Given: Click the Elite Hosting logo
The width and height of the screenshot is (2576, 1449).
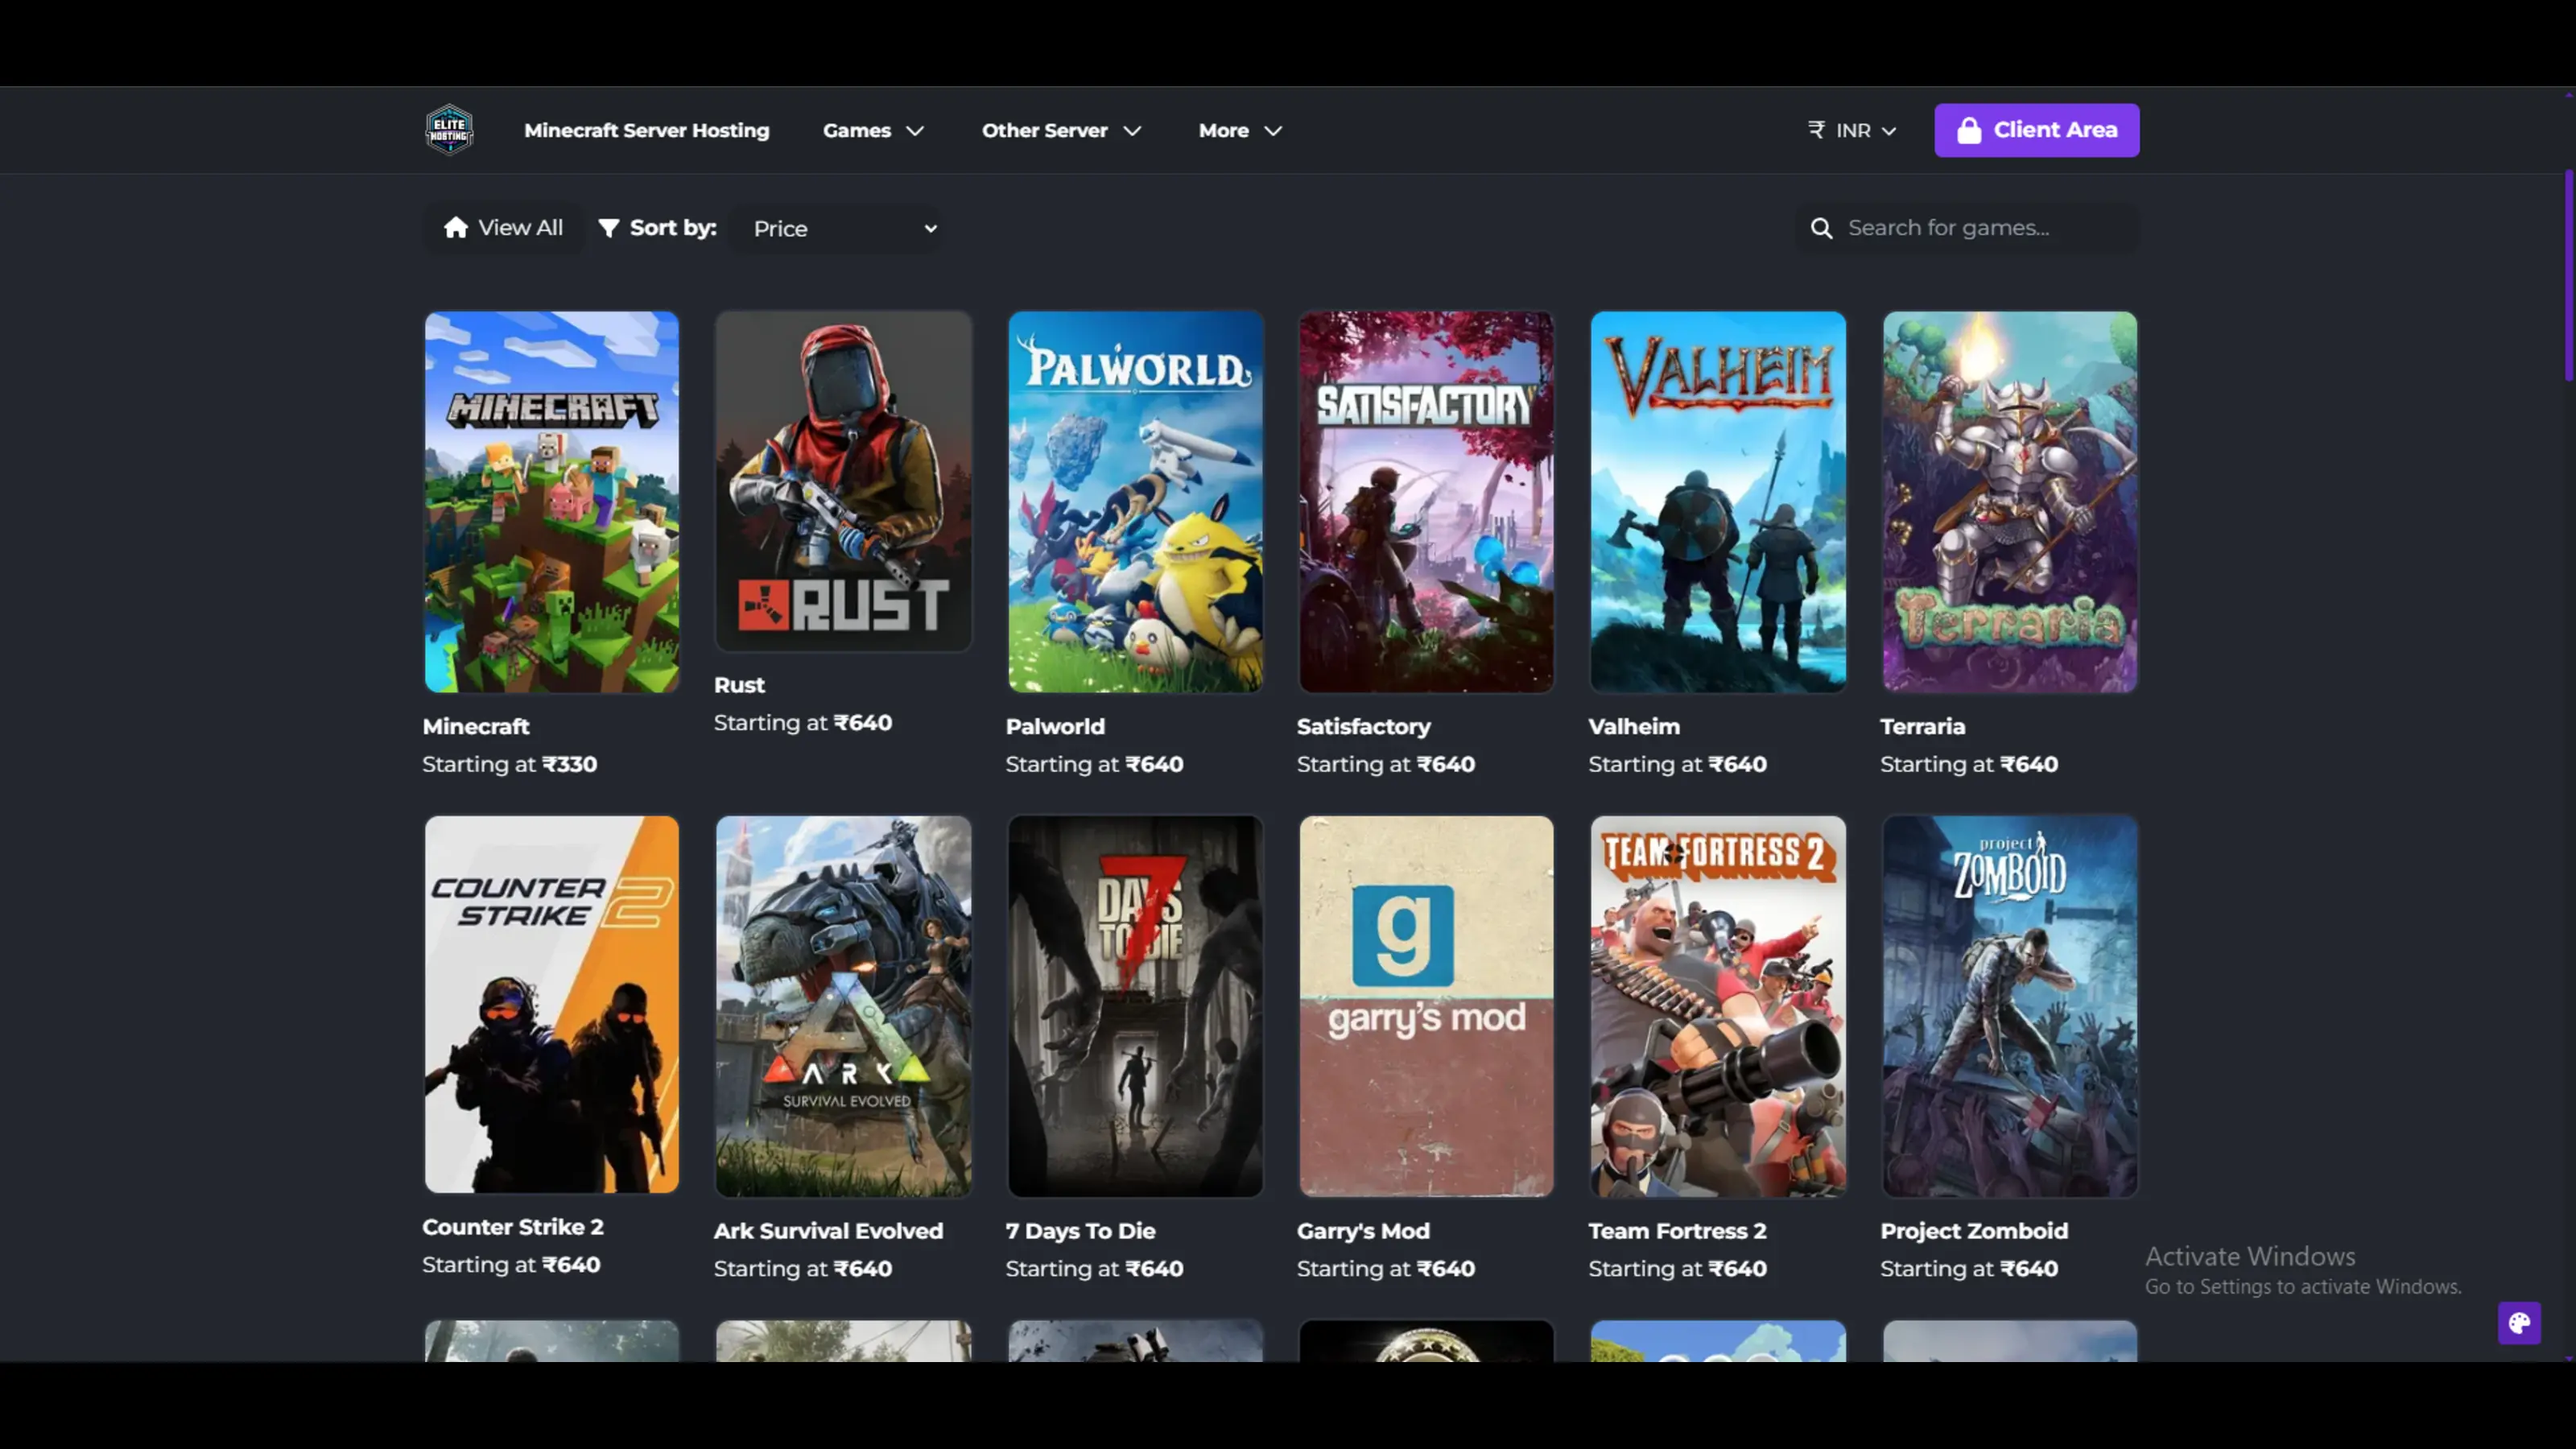Looking at the screenshot, I should 449,129.
